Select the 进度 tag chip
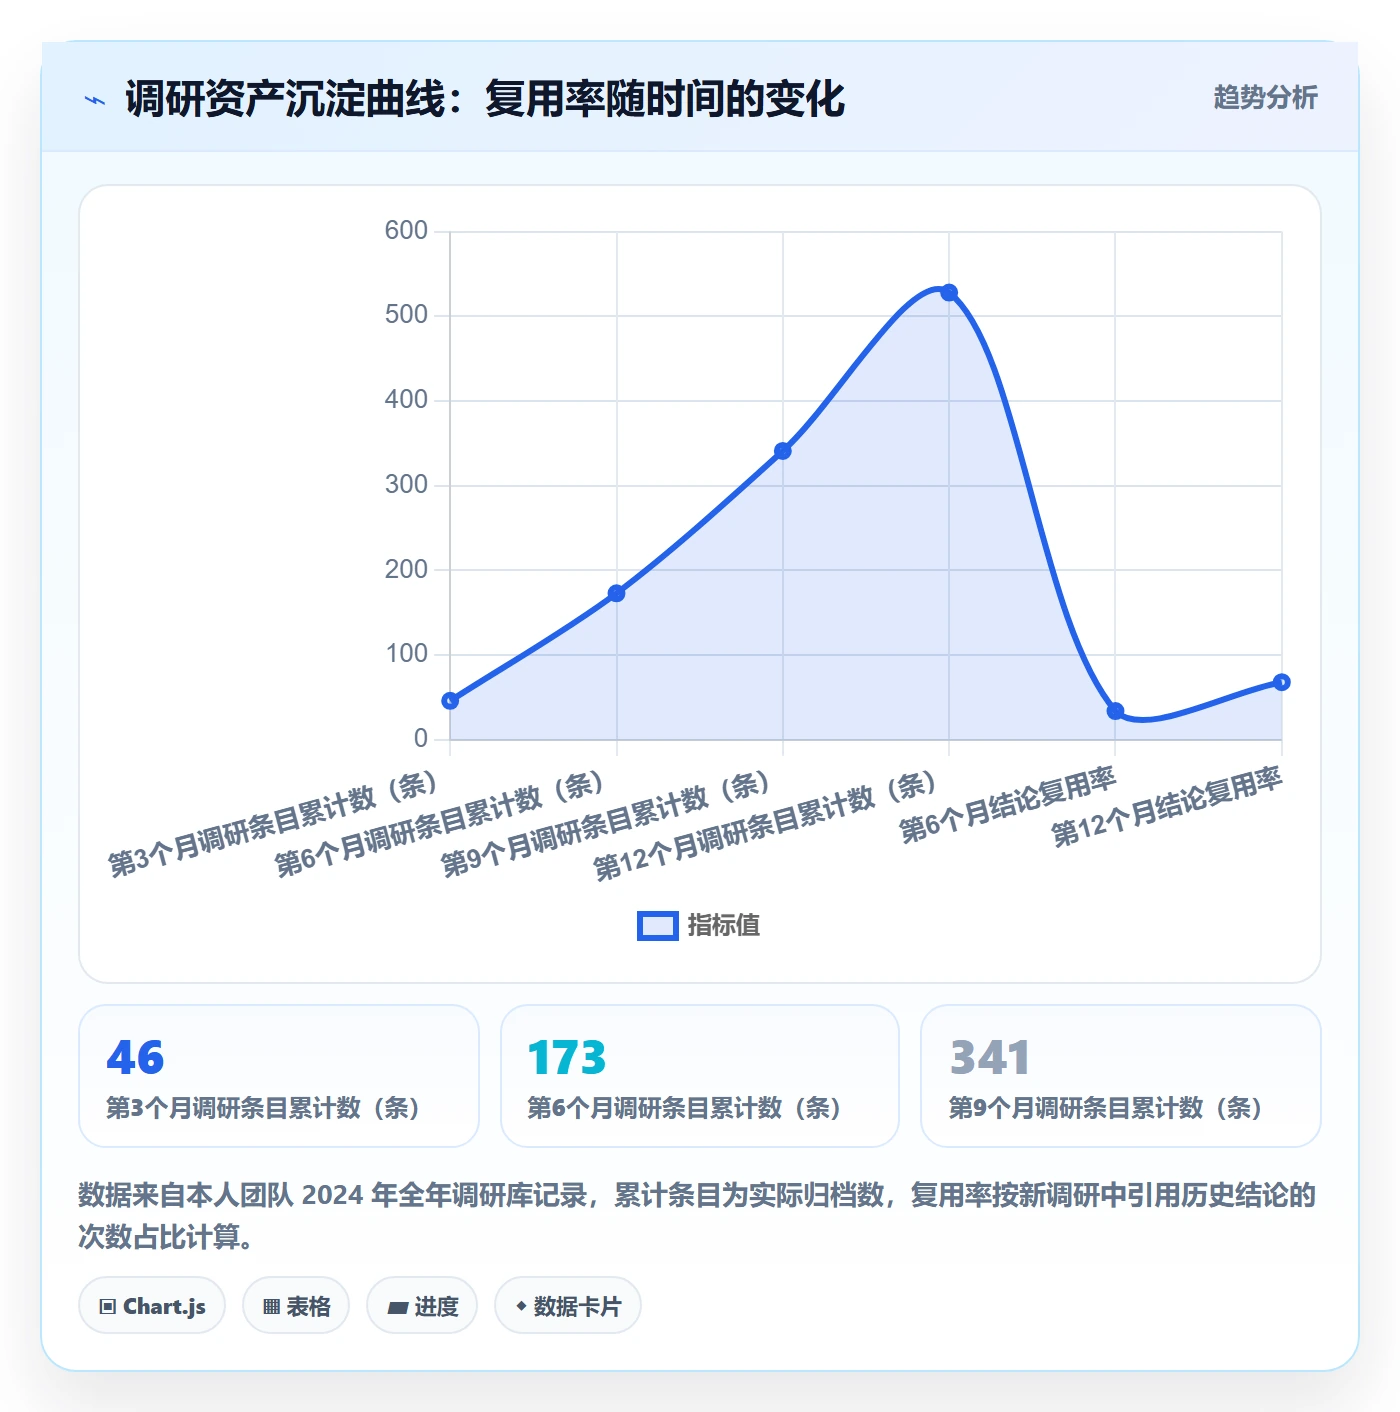 pos(422,1306)
